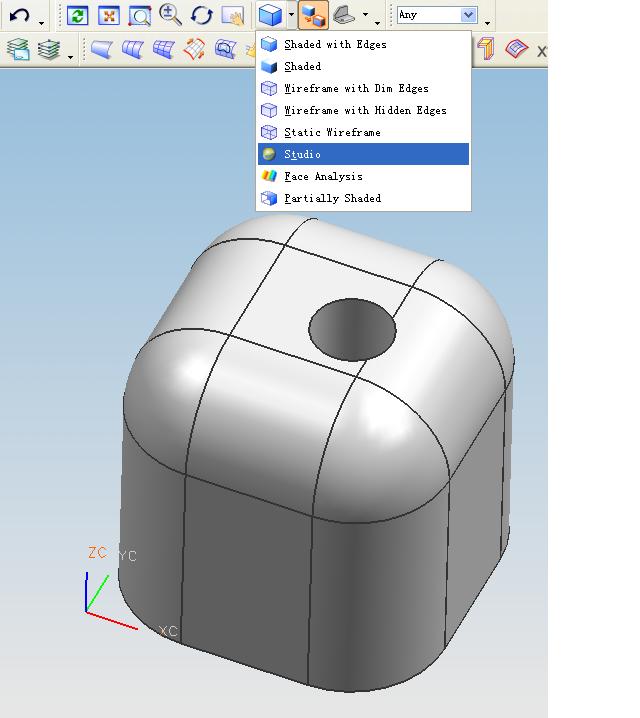This screenshot has height=718, width=640.
Task: Select the mesh grid surface tool
Action: [x=164, y=49]
